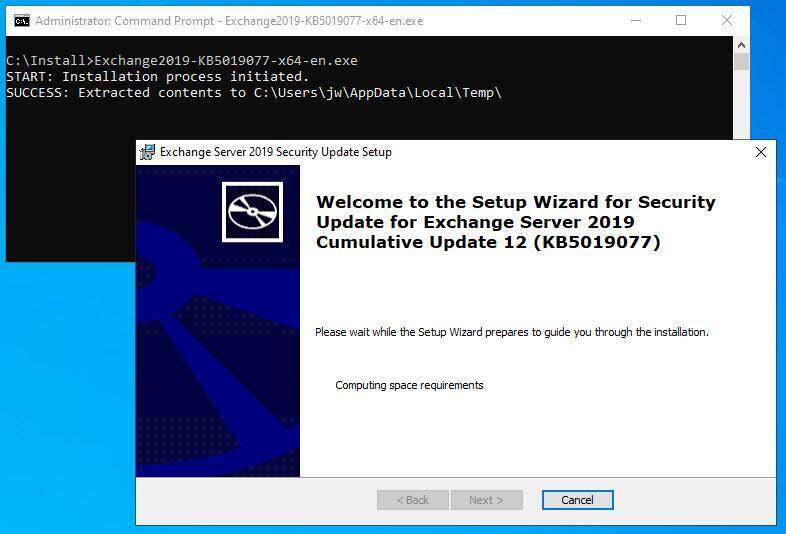Click the Exchange2019-KB5019077 command line text

tap(225, 61)
